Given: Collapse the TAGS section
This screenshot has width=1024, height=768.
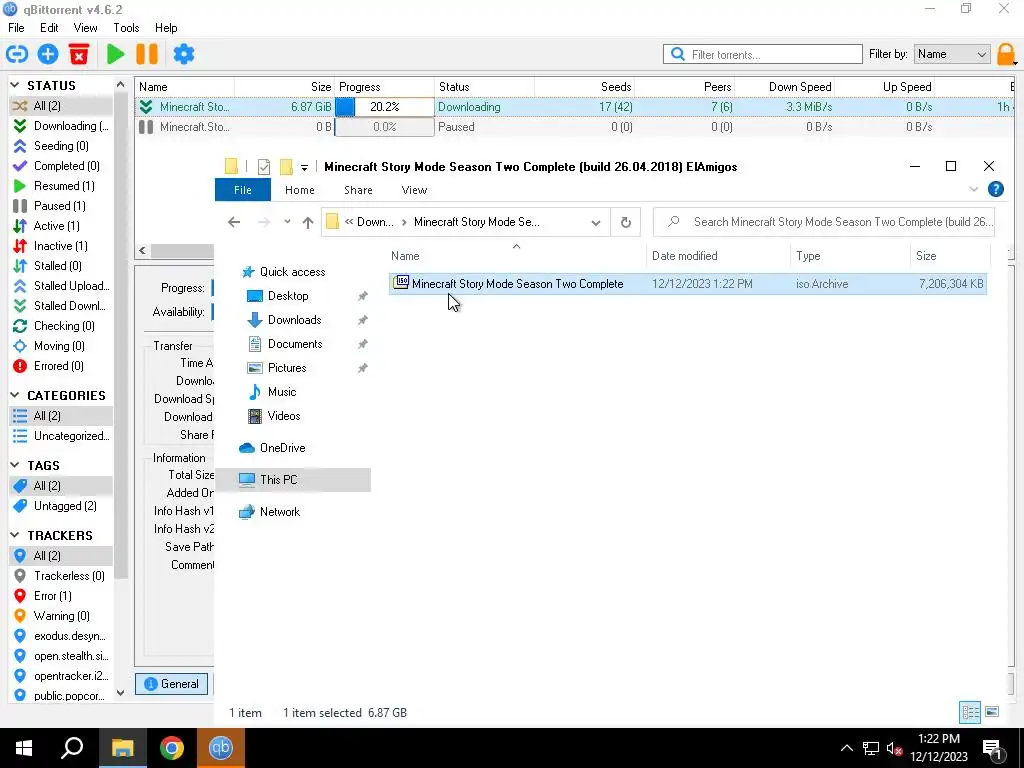Looking at the screenshot, I should tap(15, 465).
